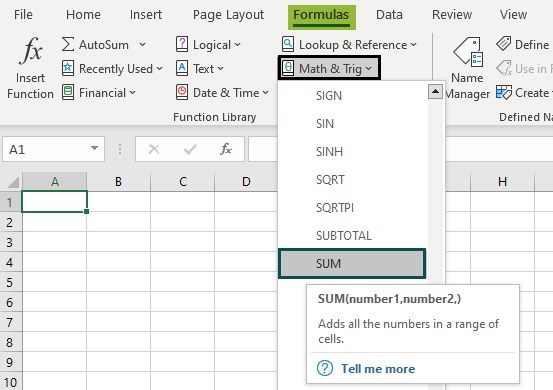Image resolution: width=553 pixels, height=390 pixels.
Task: Click the formula bar cancel X icon
Action: pyautogui.click(x=154, y=149)
